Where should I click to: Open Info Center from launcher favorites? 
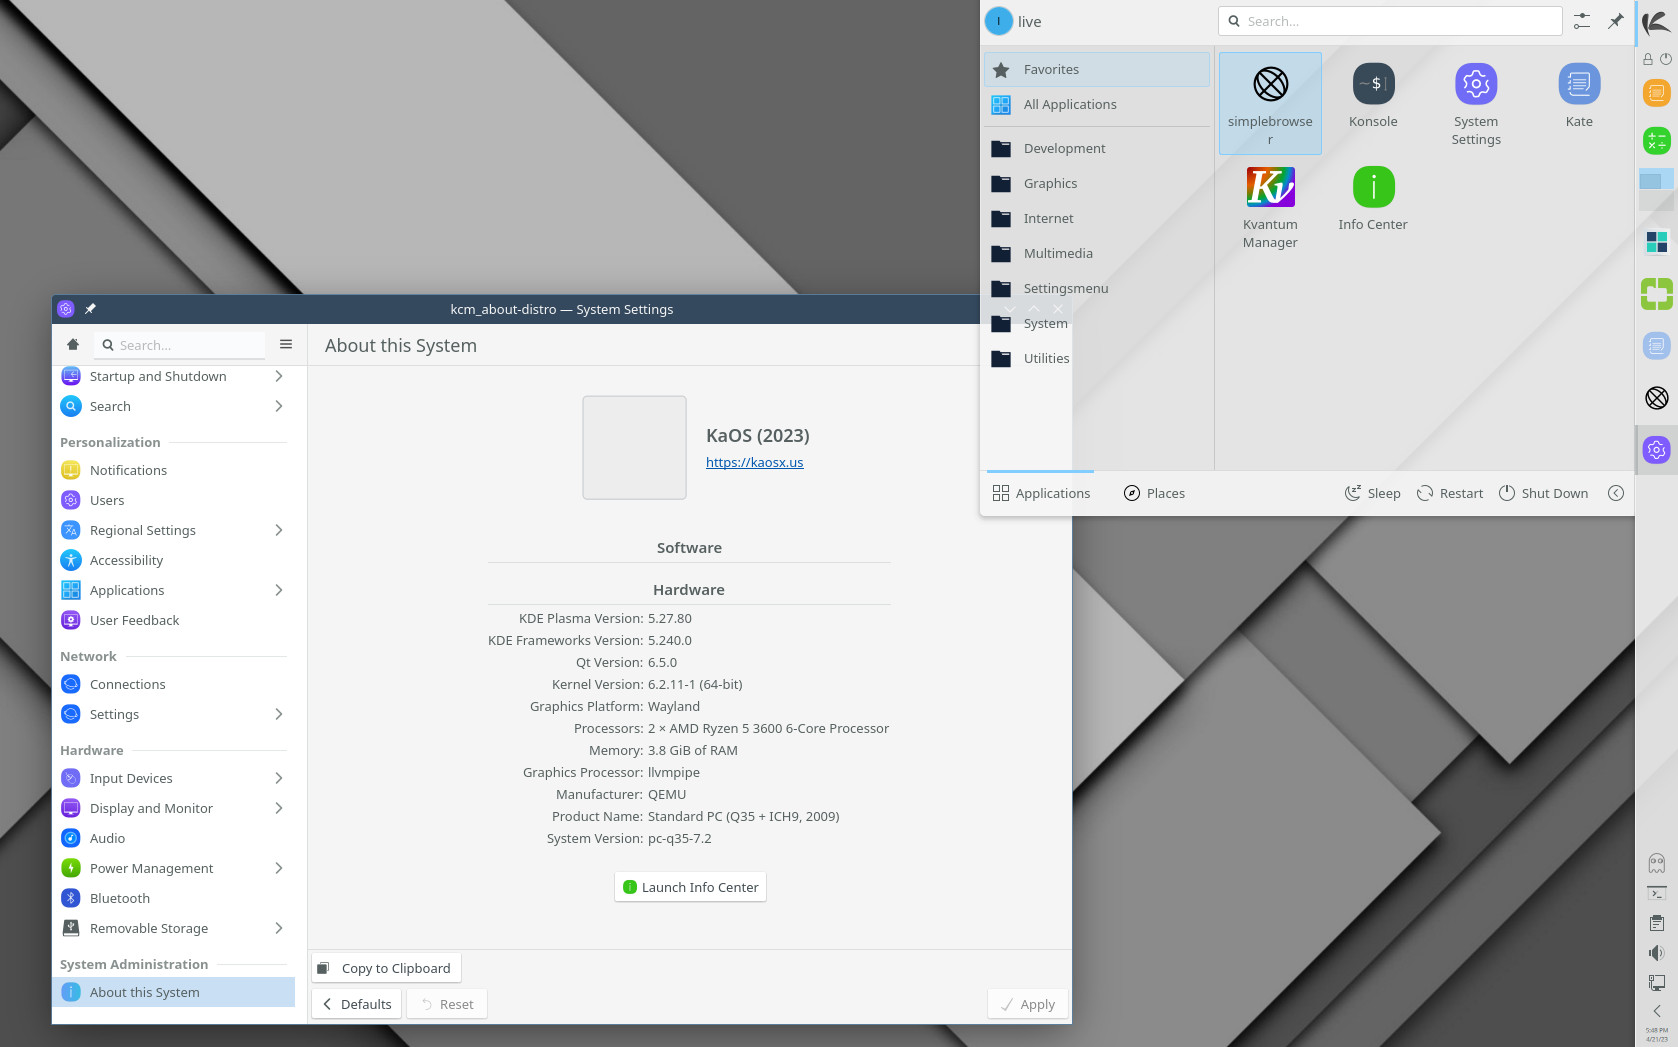[x=1373, y=200]
